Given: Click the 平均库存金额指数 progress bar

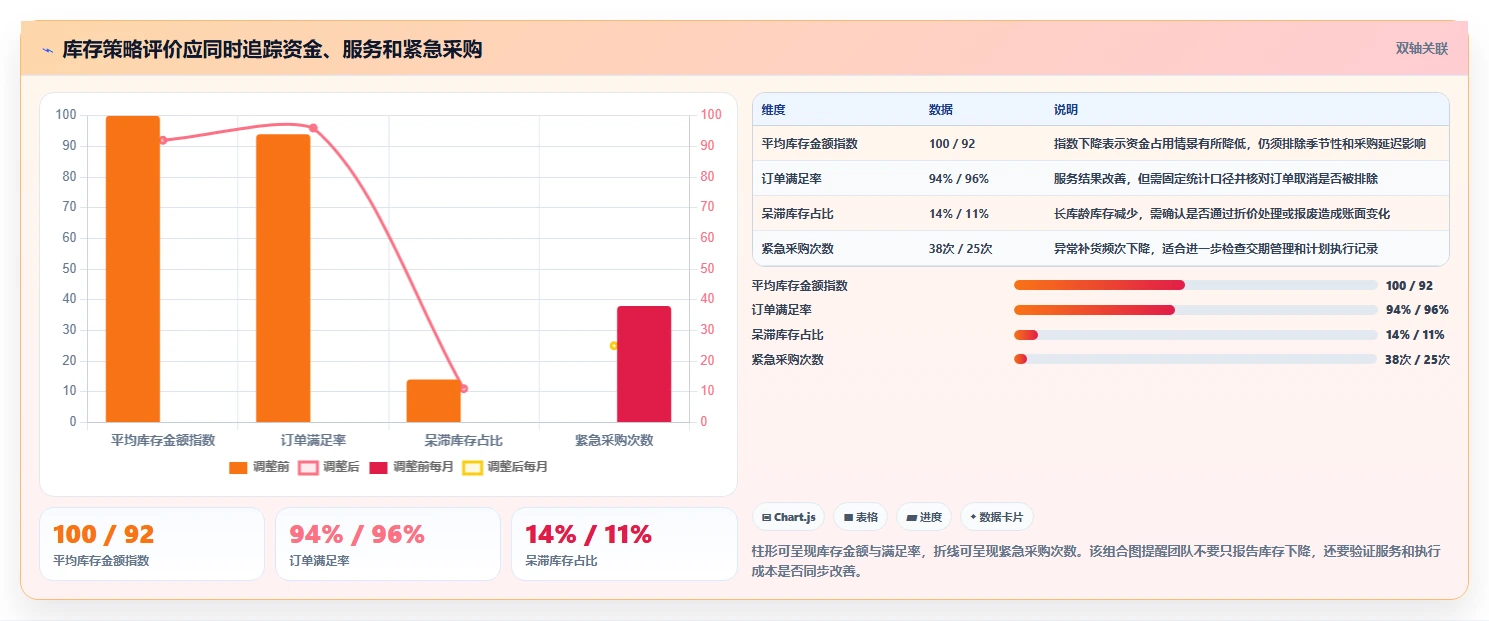Looking at the screenshot, I should [1195, 285].
